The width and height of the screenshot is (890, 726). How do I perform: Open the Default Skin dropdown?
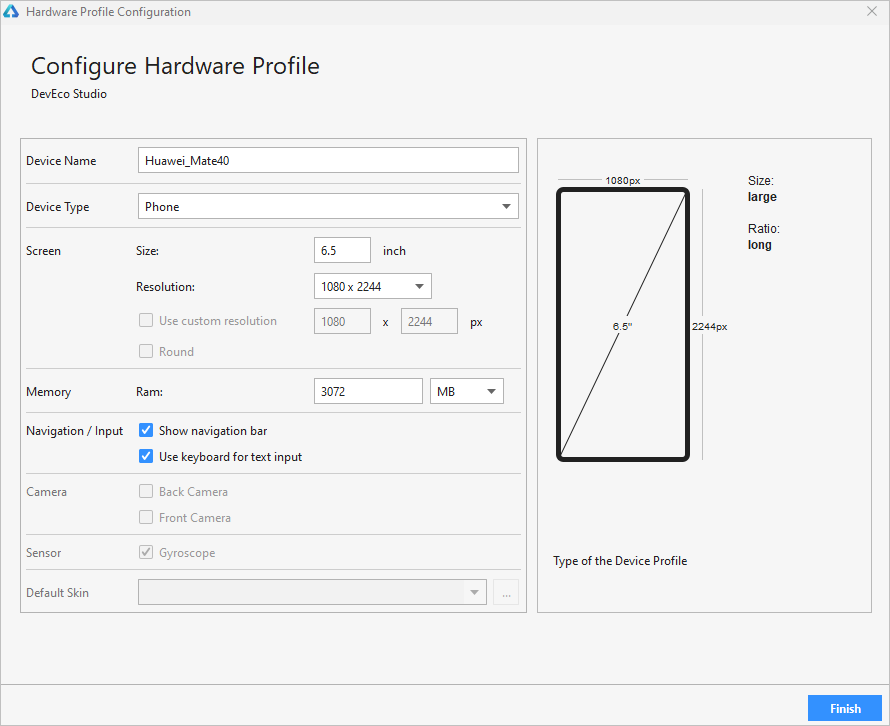point(312,592)
